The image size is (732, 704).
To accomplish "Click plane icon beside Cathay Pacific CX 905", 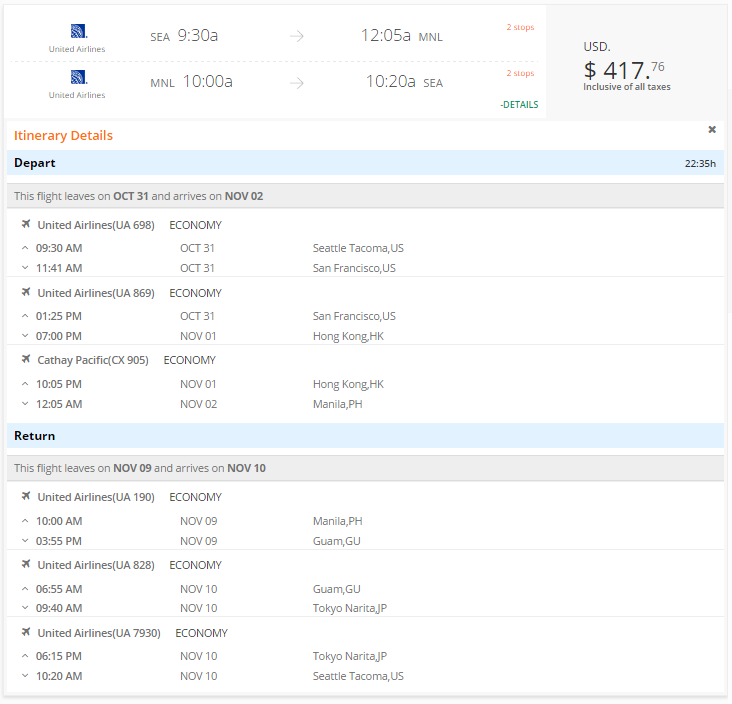I will pos(26,359).
